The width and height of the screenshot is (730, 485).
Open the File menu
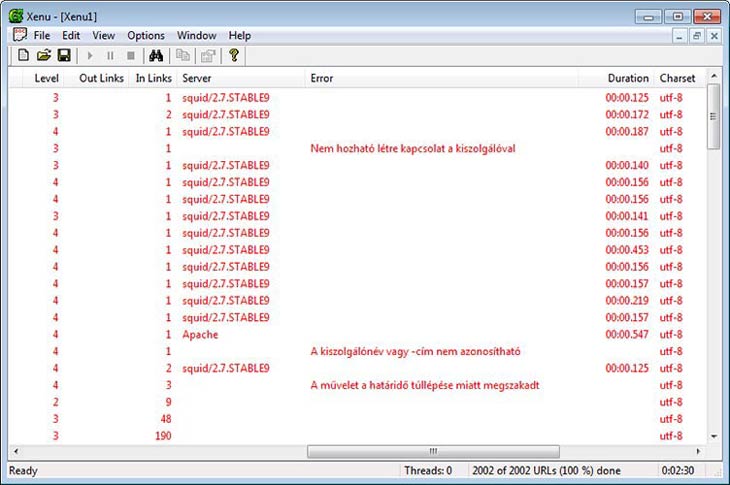tap(41, 36)
